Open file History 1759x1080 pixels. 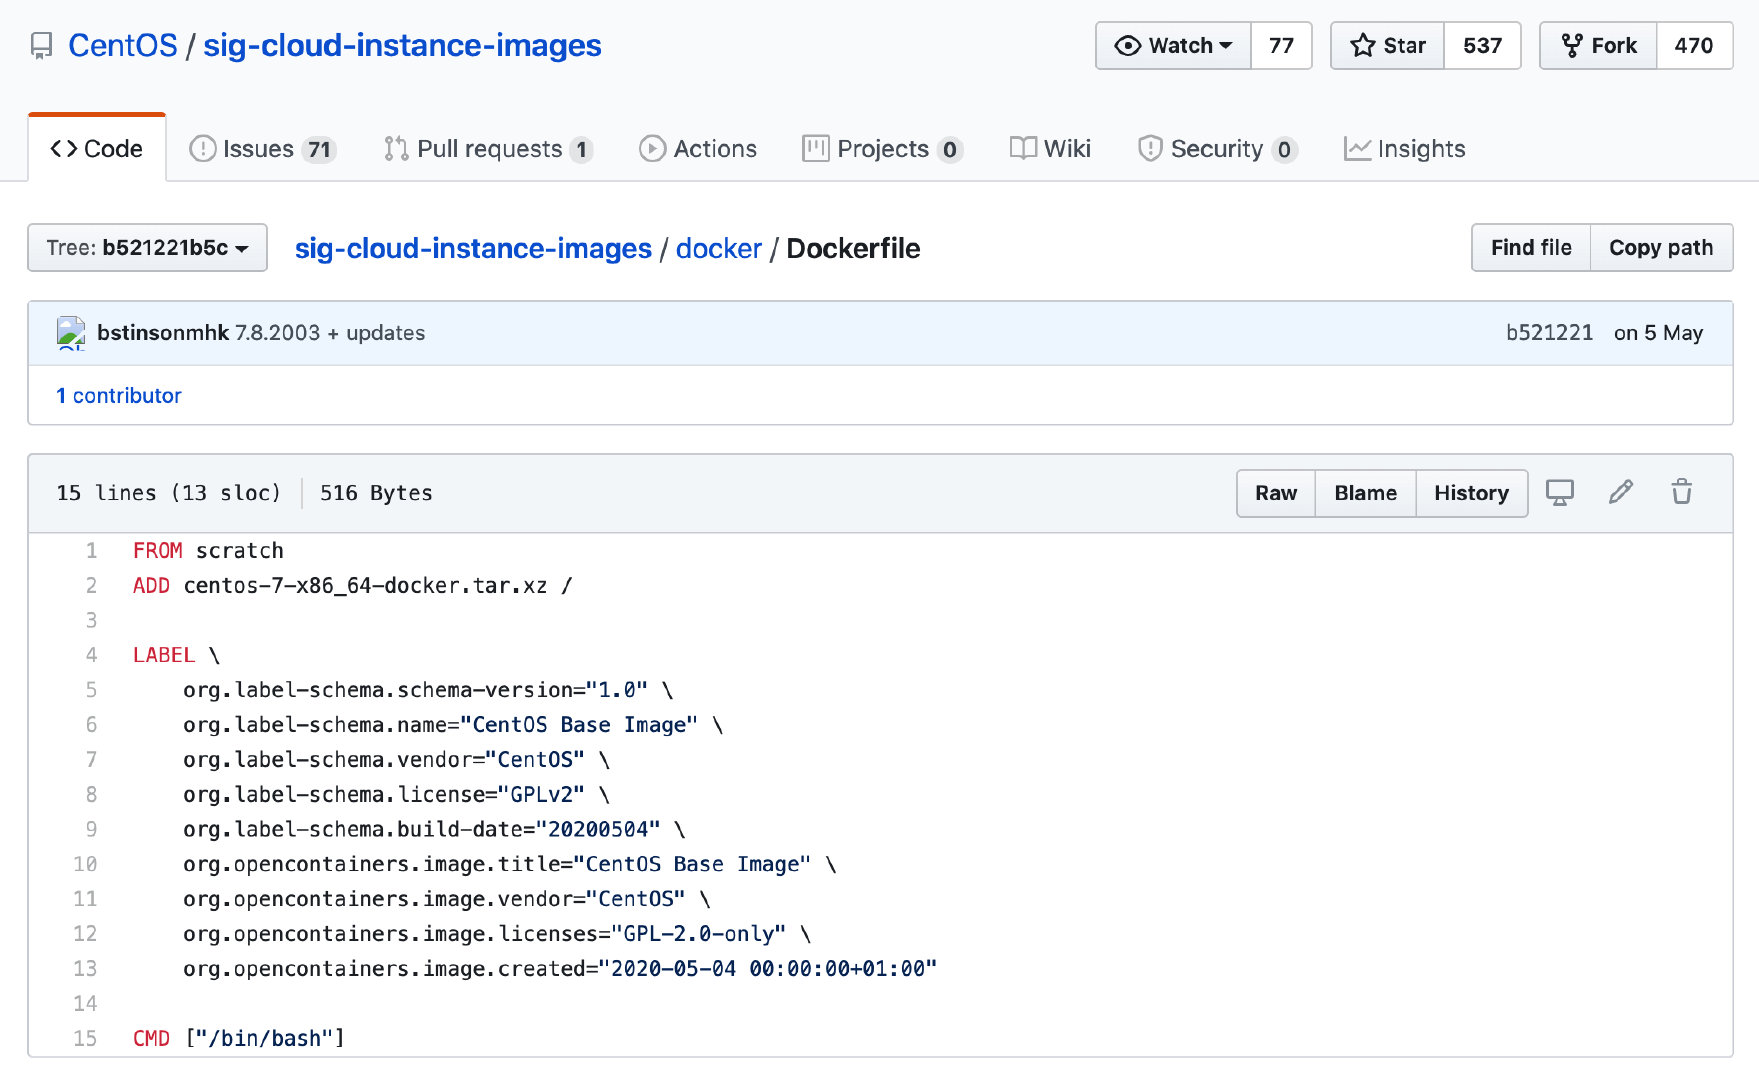[1471, 493]
